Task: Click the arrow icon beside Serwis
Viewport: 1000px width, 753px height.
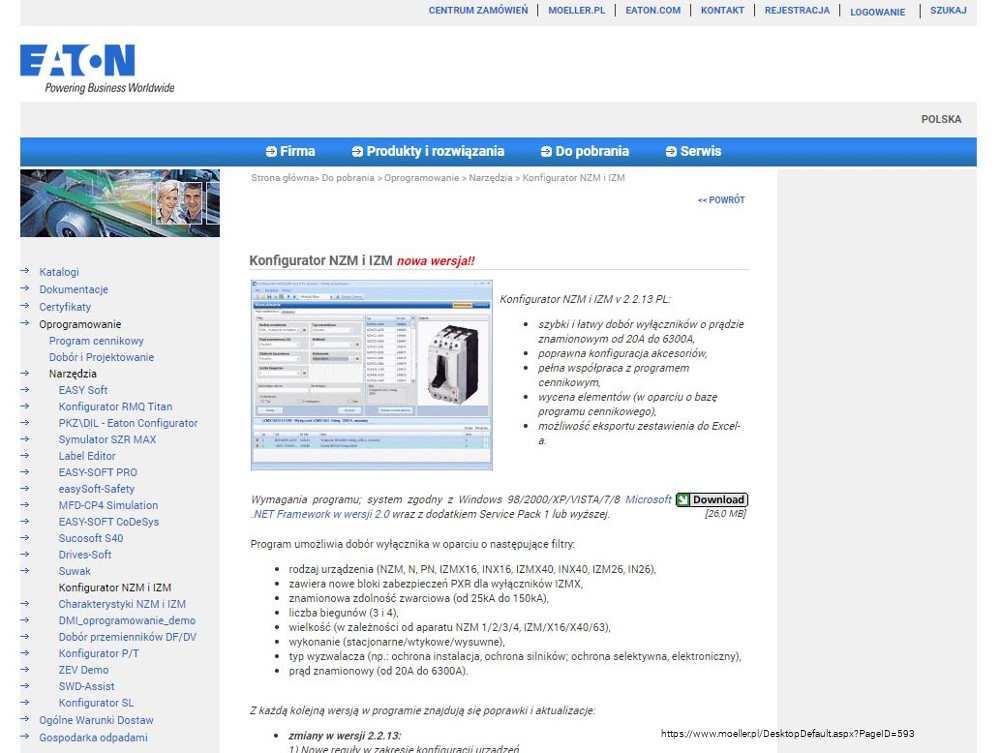Action: click(x=672, y=152)
